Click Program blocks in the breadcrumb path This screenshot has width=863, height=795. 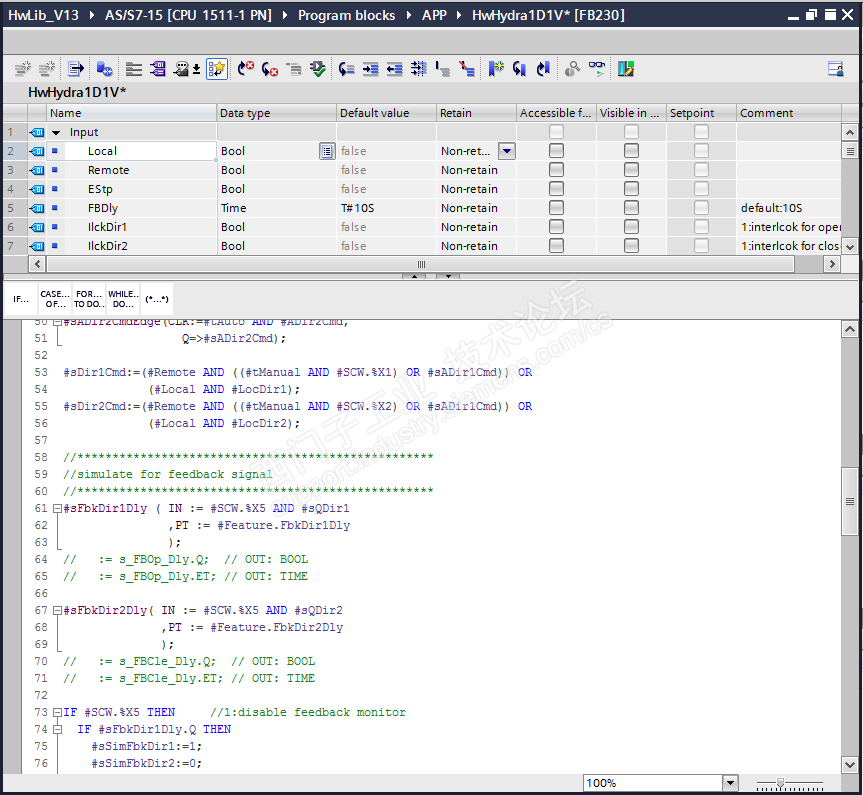click(346, 15)
